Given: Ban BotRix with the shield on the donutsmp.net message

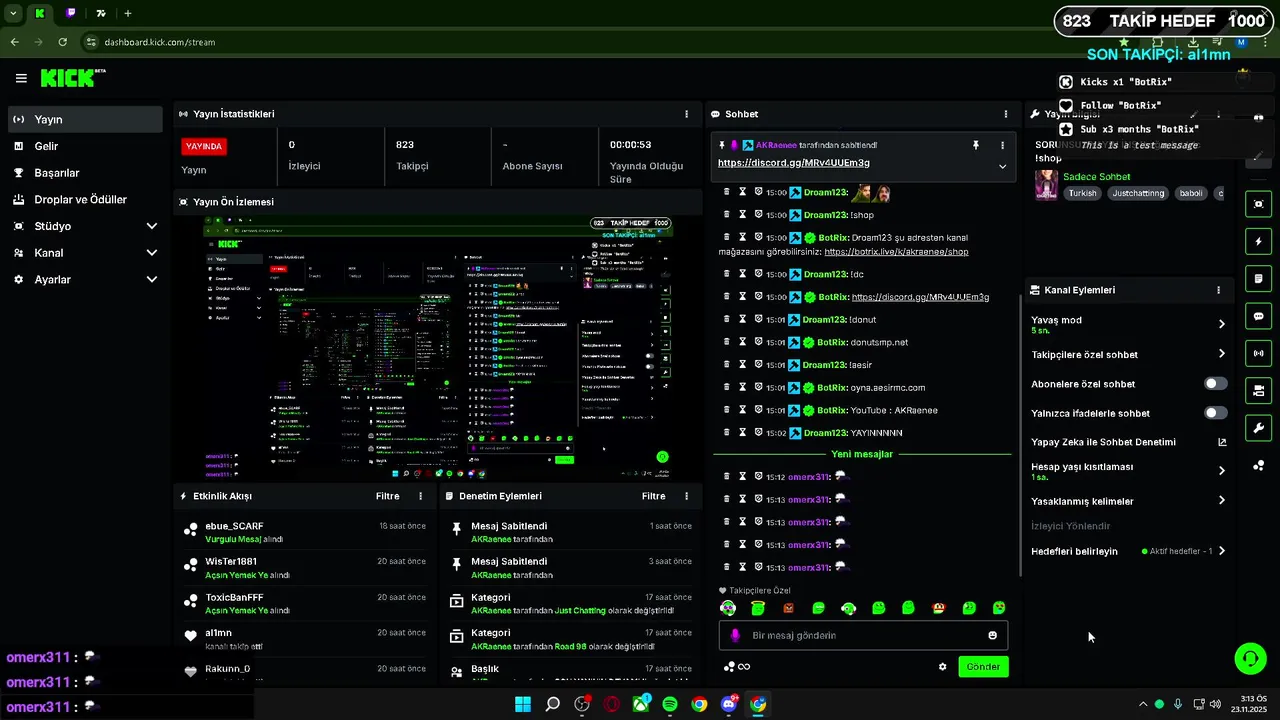Looking at the screenshot, I should pos(759,342).
